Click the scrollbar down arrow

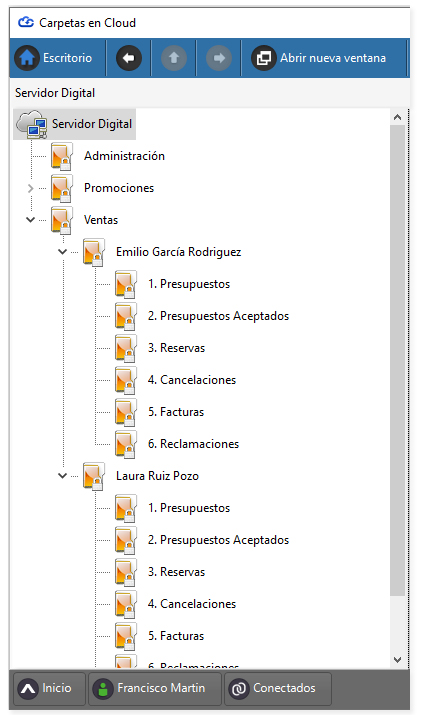tap(397, 659)
